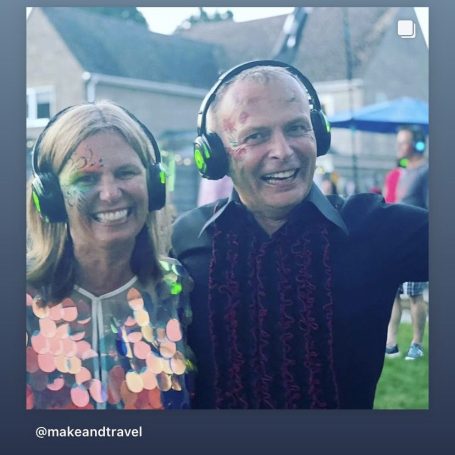
Task: Click the multi-photo carousel icon
Action: click(406, 29)
